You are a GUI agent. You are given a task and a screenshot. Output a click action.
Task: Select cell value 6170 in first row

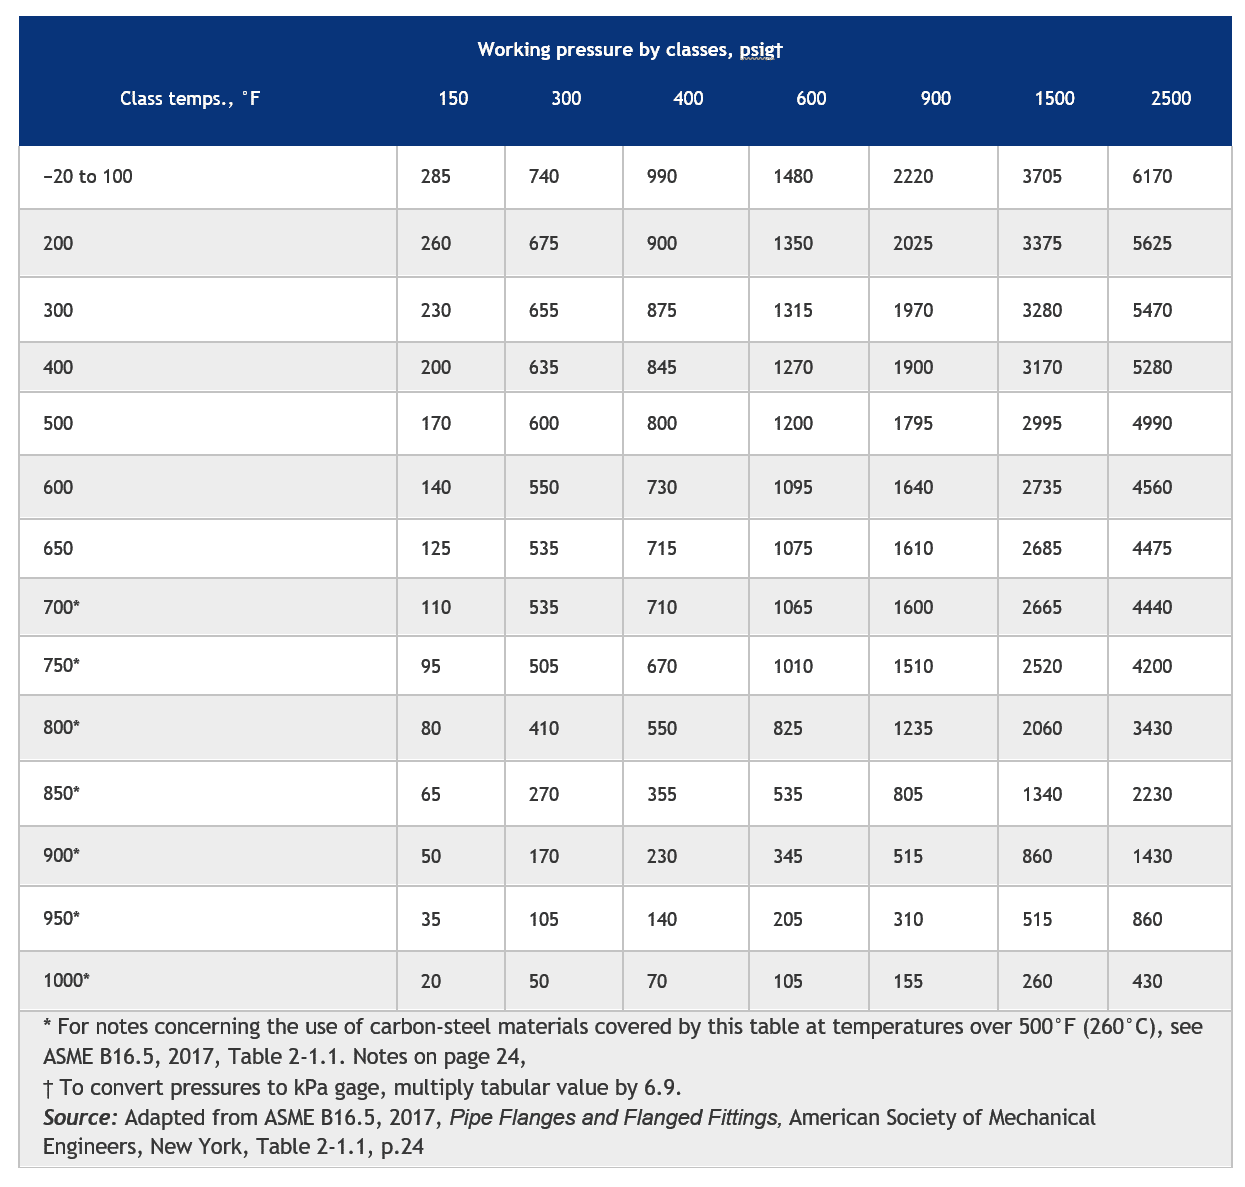(x=1152, y=177)
